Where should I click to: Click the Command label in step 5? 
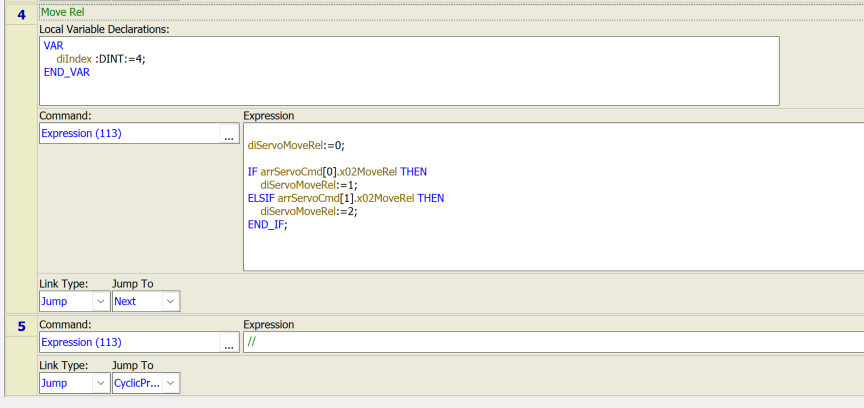point(65,325)
